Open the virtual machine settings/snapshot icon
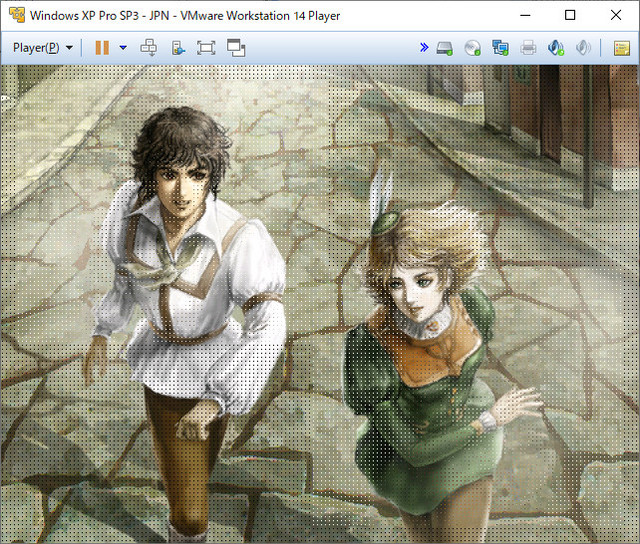The width and height of the screenshot is (640, 544). click(178, 48)
